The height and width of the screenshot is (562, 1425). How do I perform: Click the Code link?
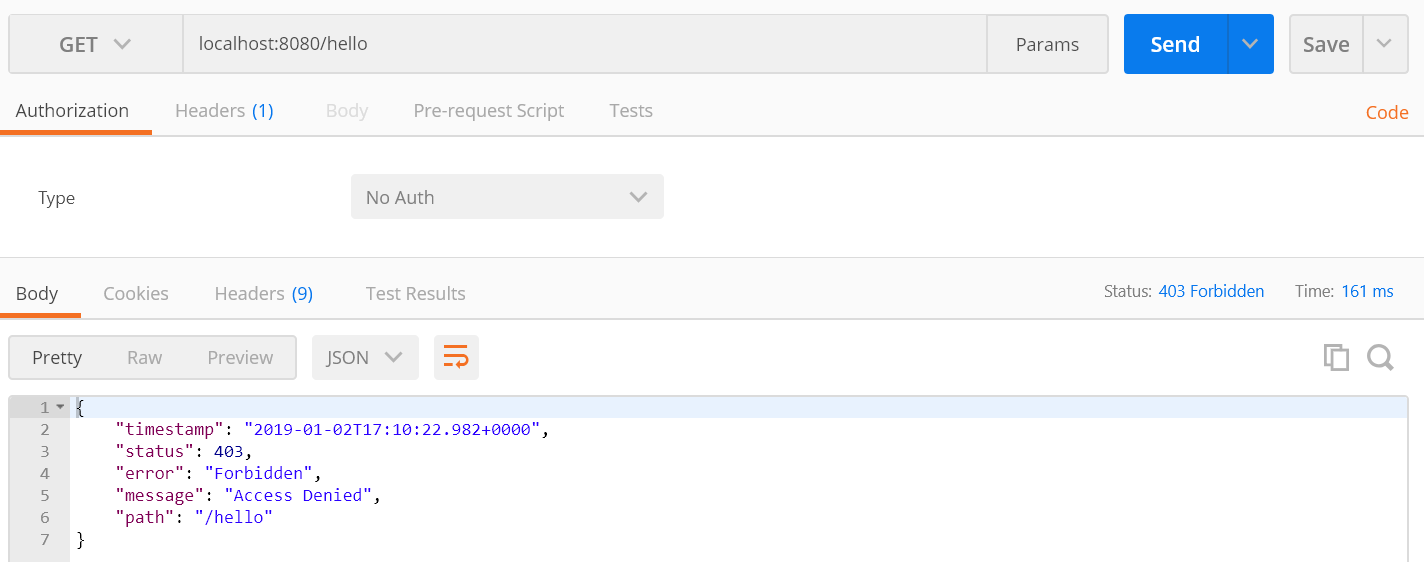(1387, 113)
